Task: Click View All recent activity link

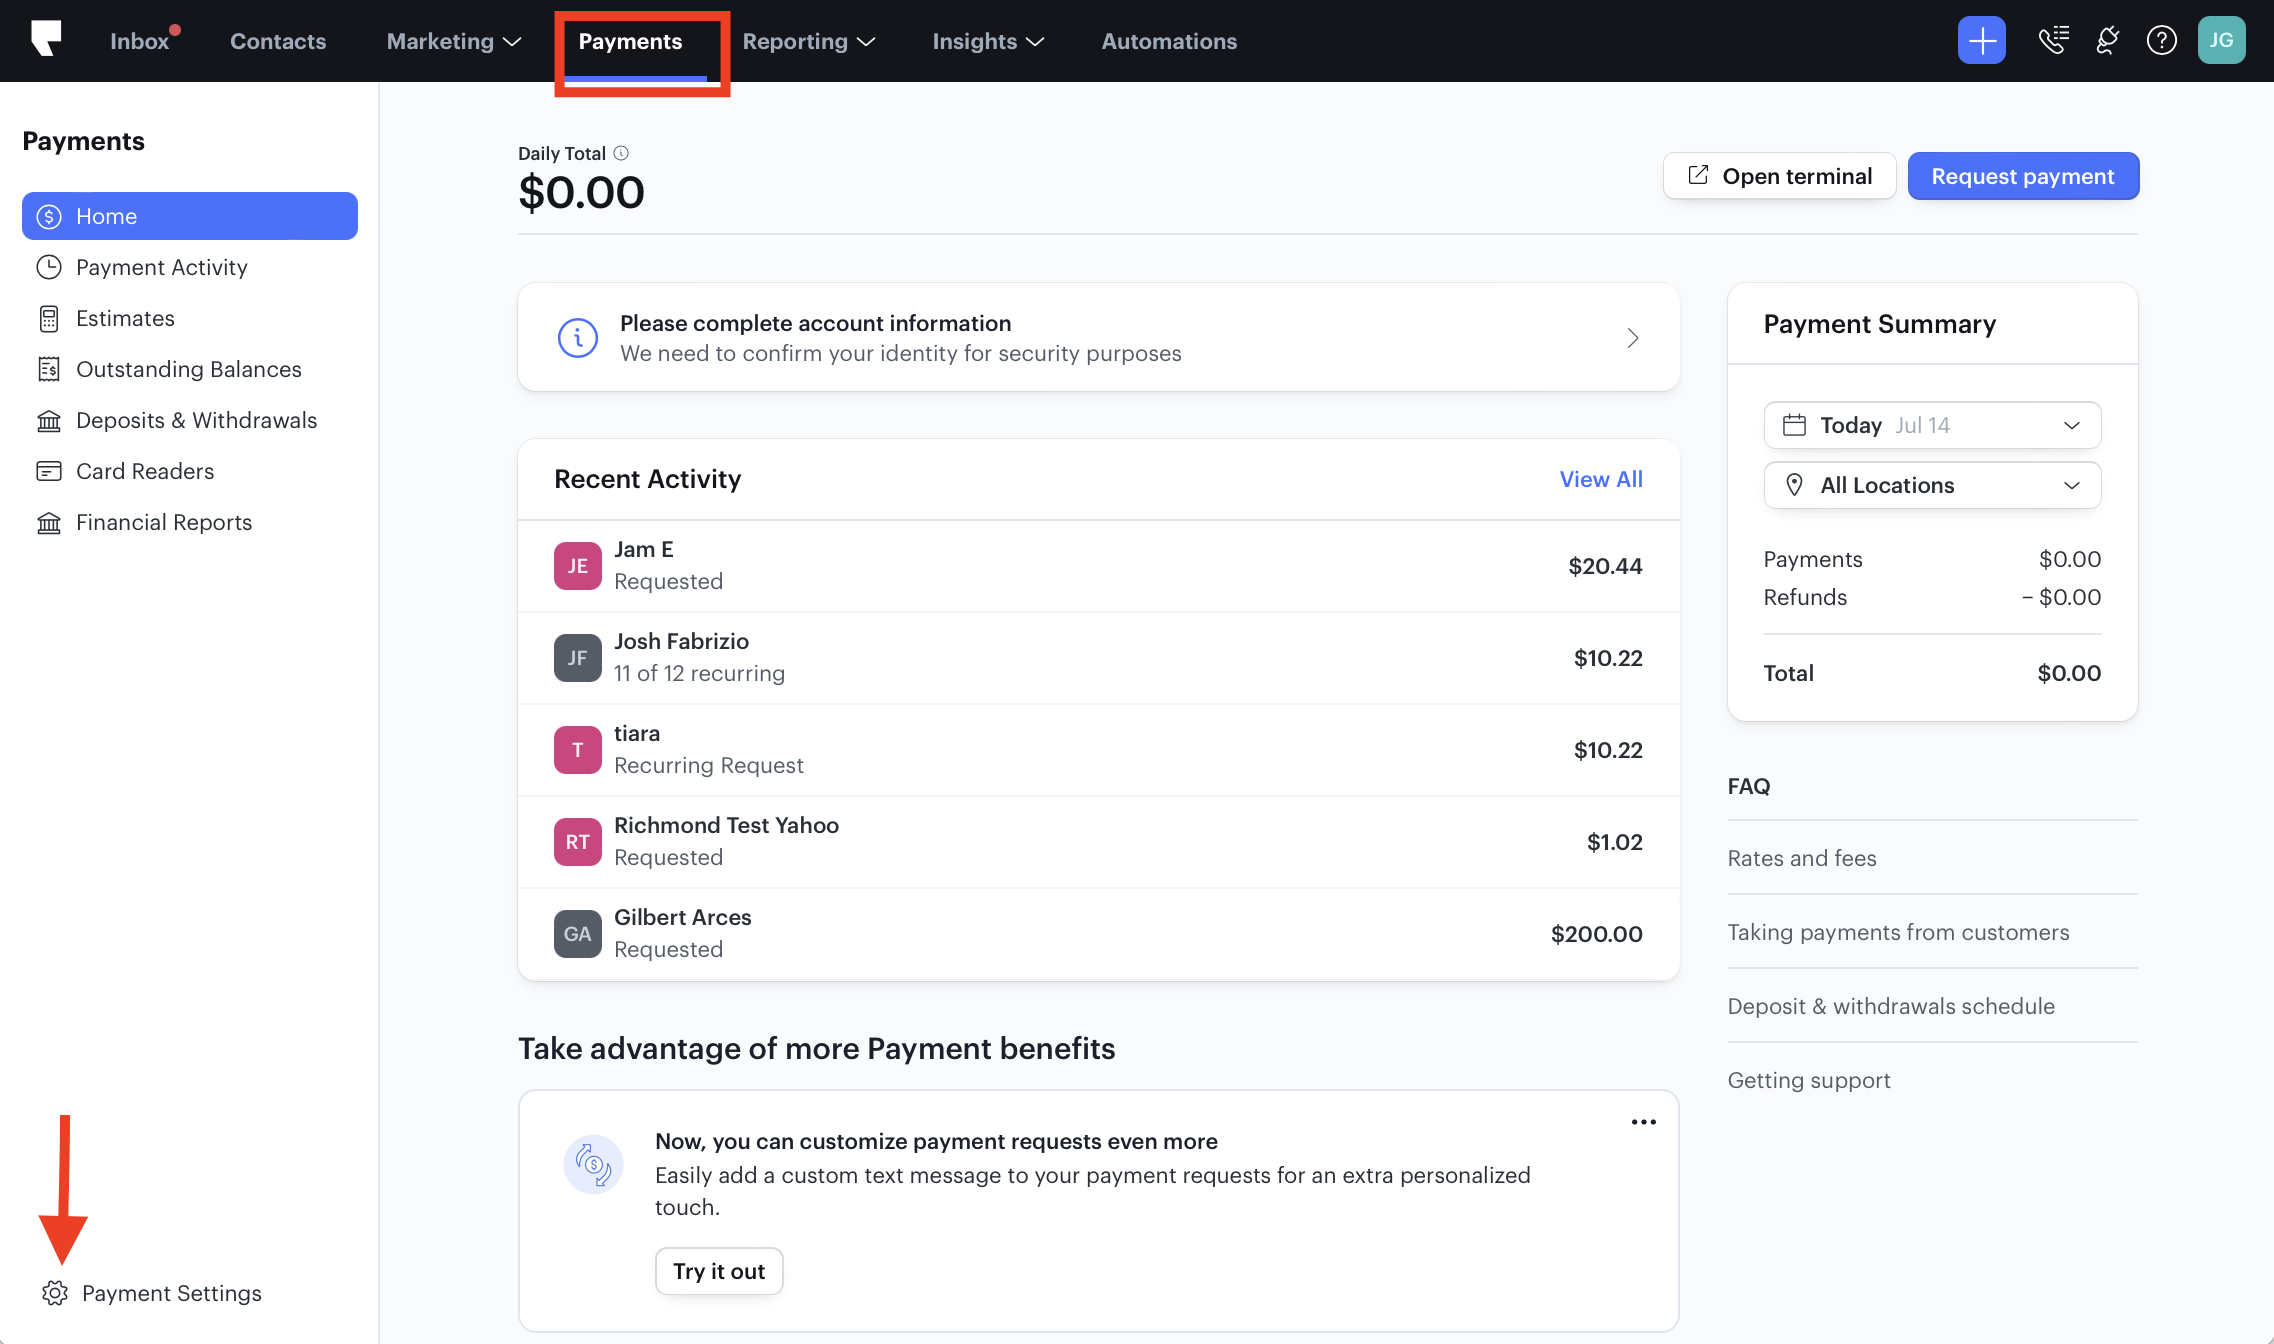Action: [1600, 479]
